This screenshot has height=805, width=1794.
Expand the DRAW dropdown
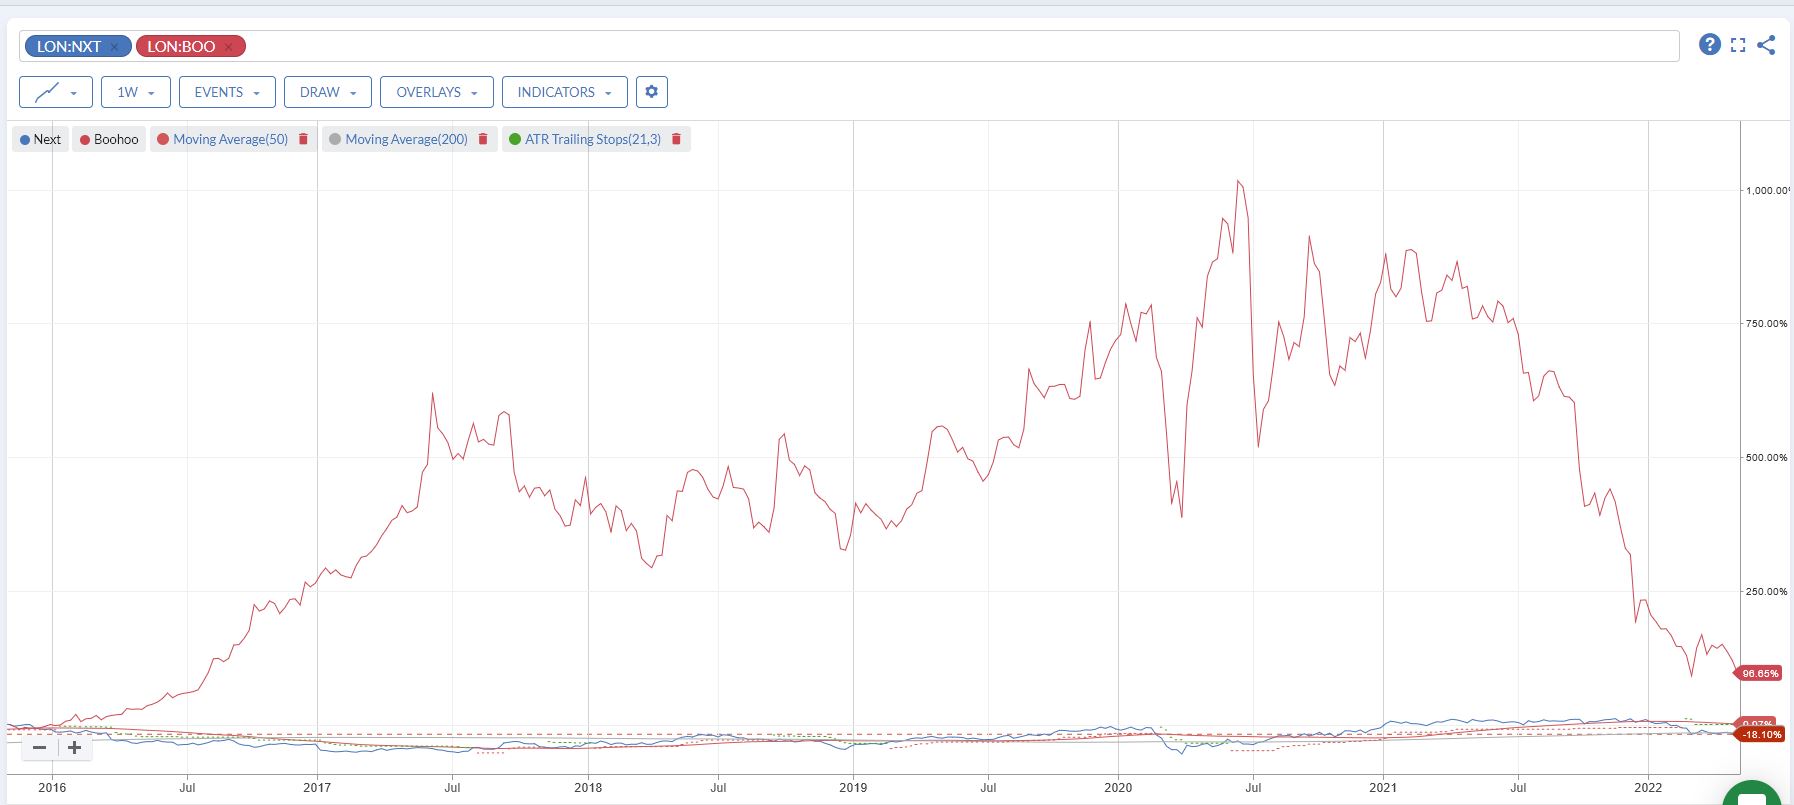[328, 92]
